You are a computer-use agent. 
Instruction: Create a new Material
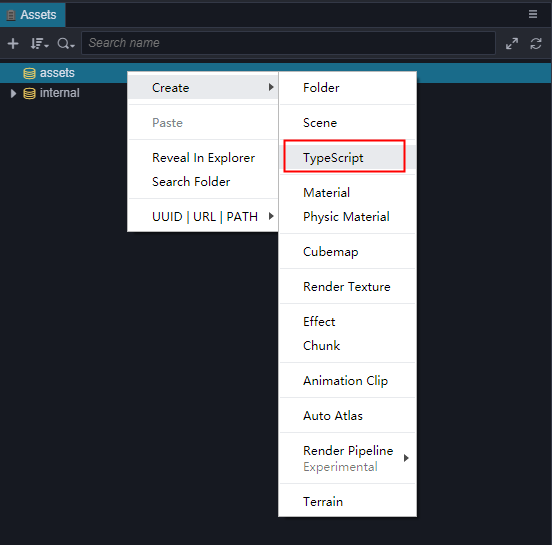pos(347,193)
